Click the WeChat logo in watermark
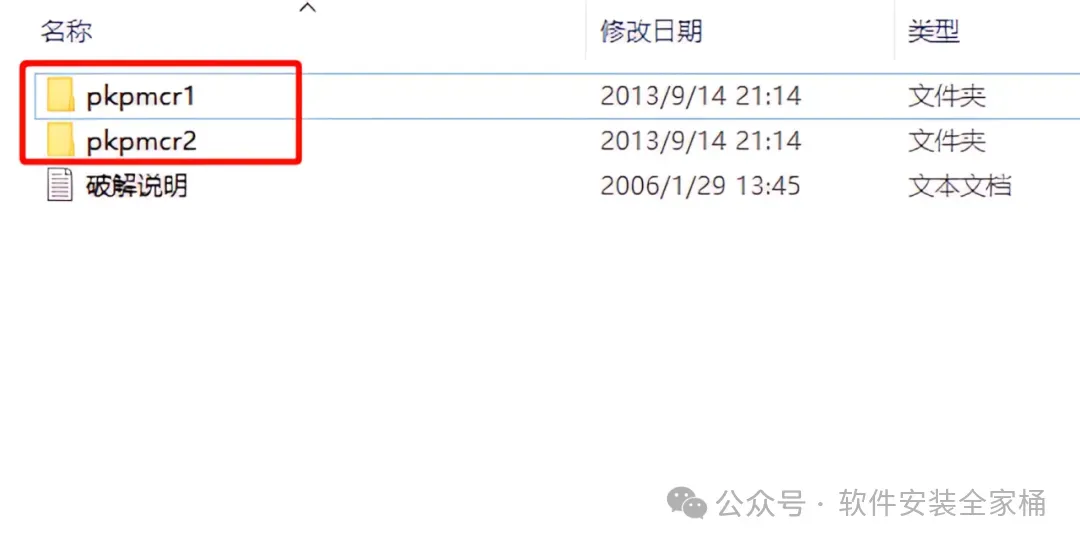This screenshot has width=1080, height=546. (x=686, y=503)
